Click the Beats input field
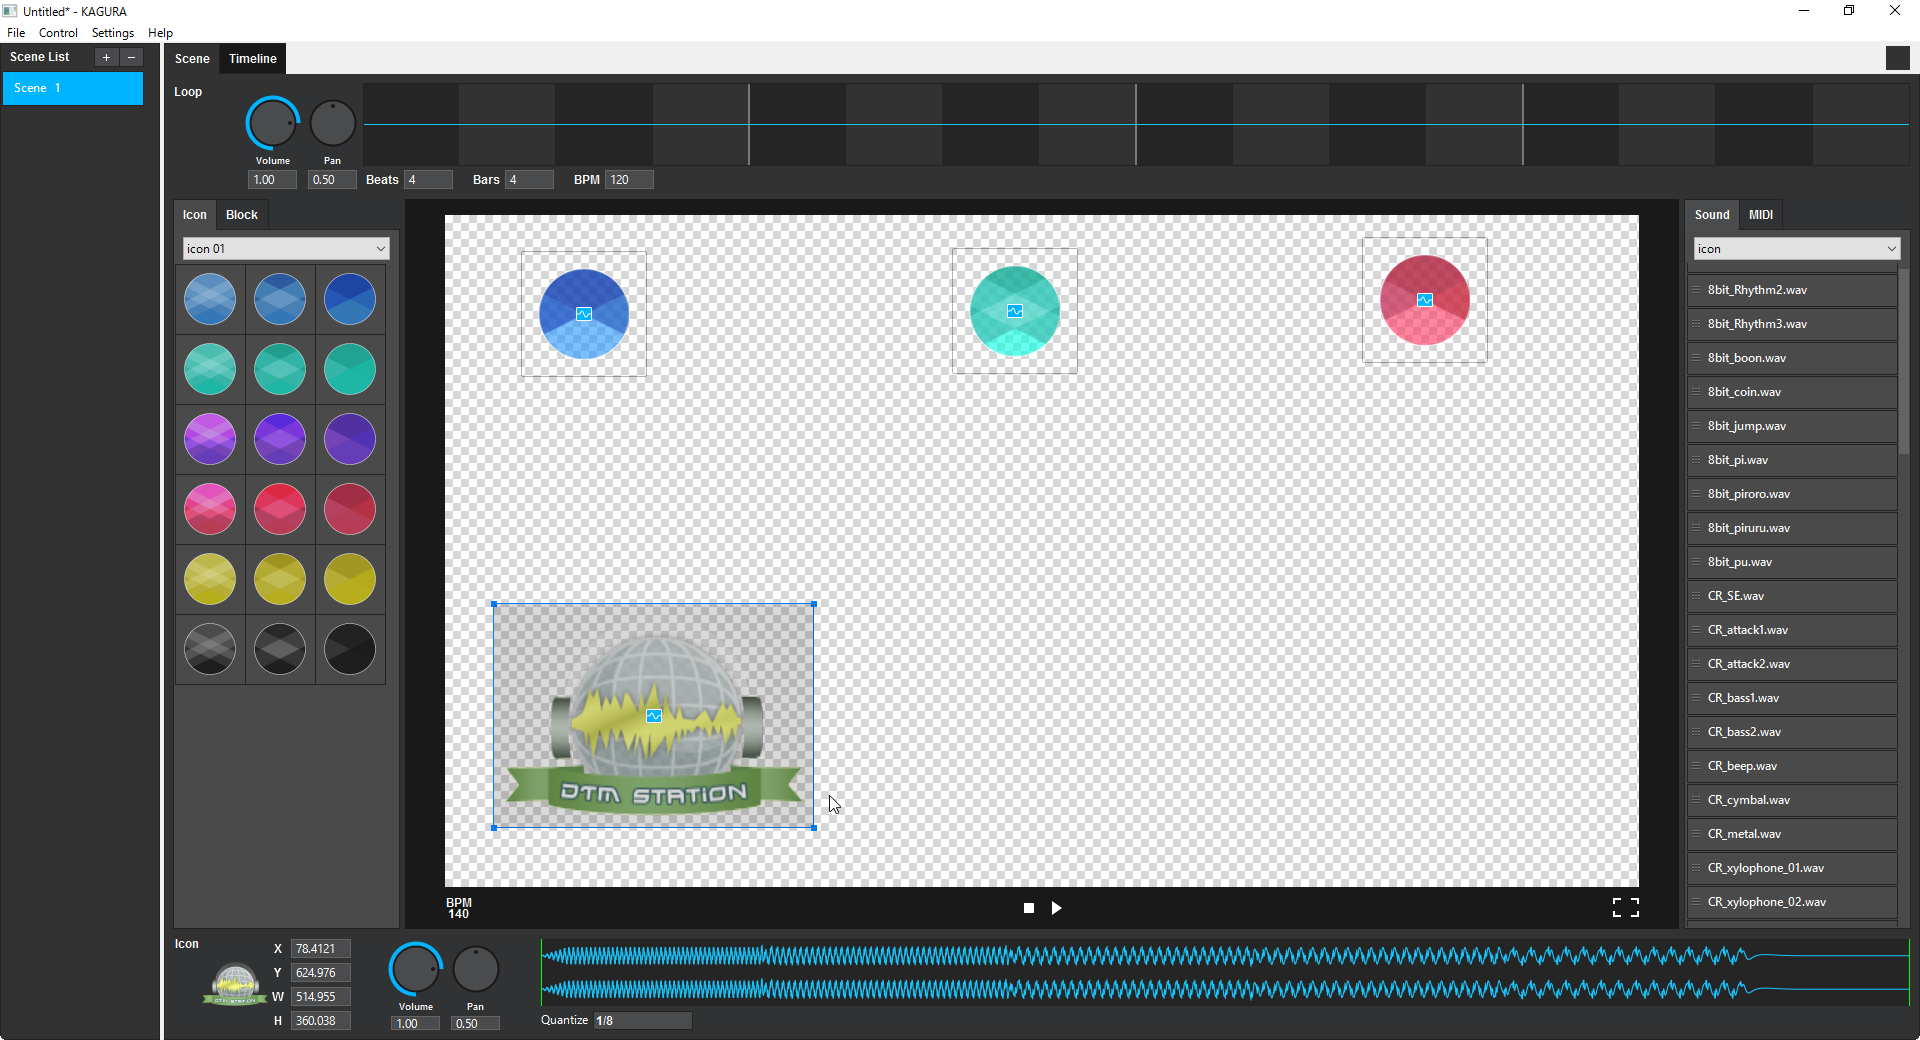The width and height of the screenshot is (1920, 1040). pos(428,180)
